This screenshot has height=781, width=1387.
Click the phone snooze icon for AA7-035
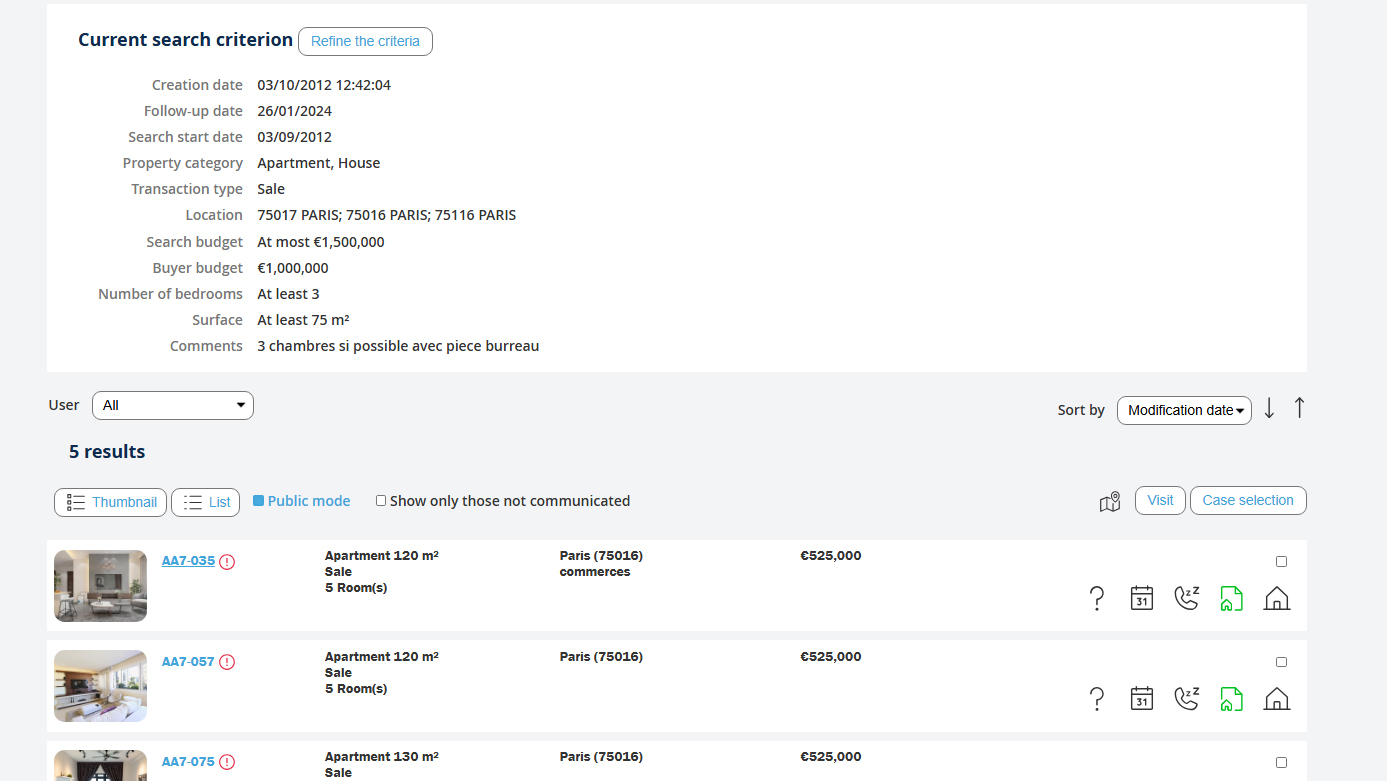pyautogui.click(x=1186, y=598)
